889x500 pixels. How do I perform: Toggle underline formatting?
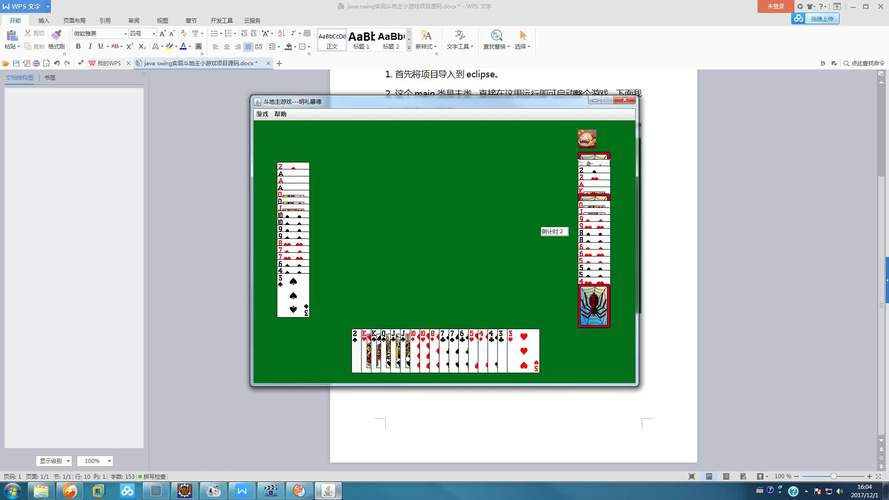tap(100, 46)
